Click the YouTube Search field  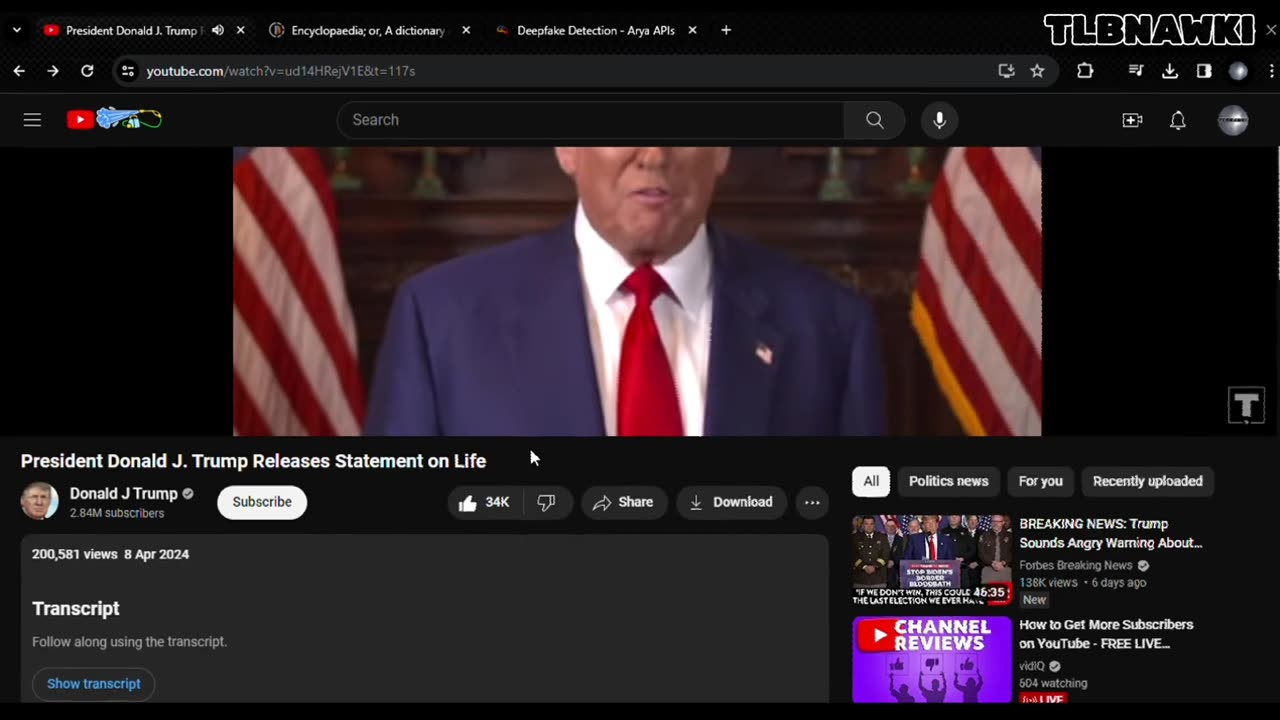point(591,120)
